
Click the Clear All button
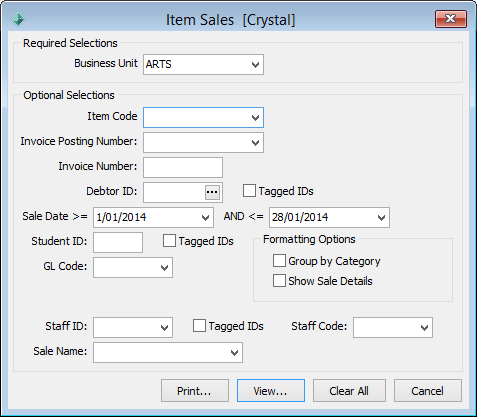point(349,390)
